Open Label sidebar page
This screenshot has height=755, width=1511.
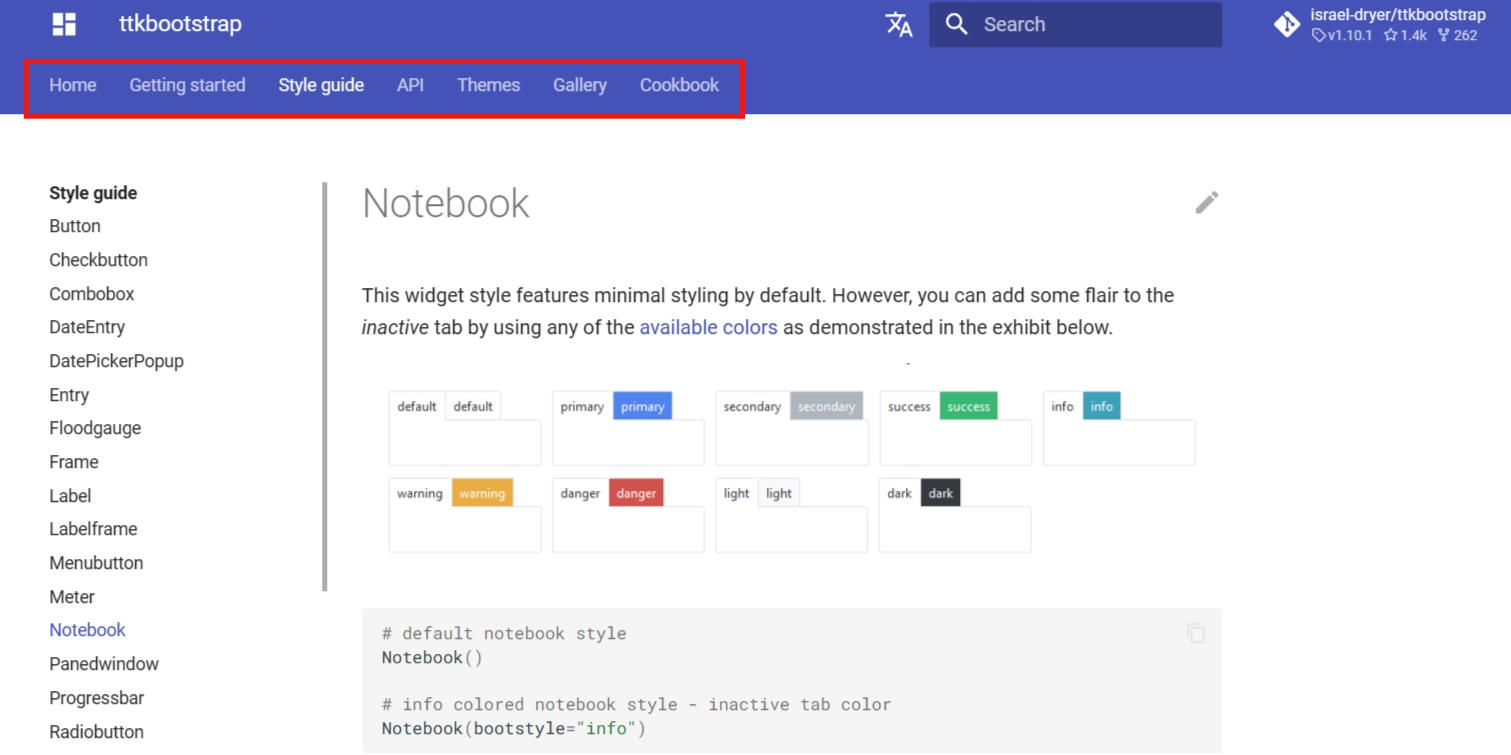70,496
